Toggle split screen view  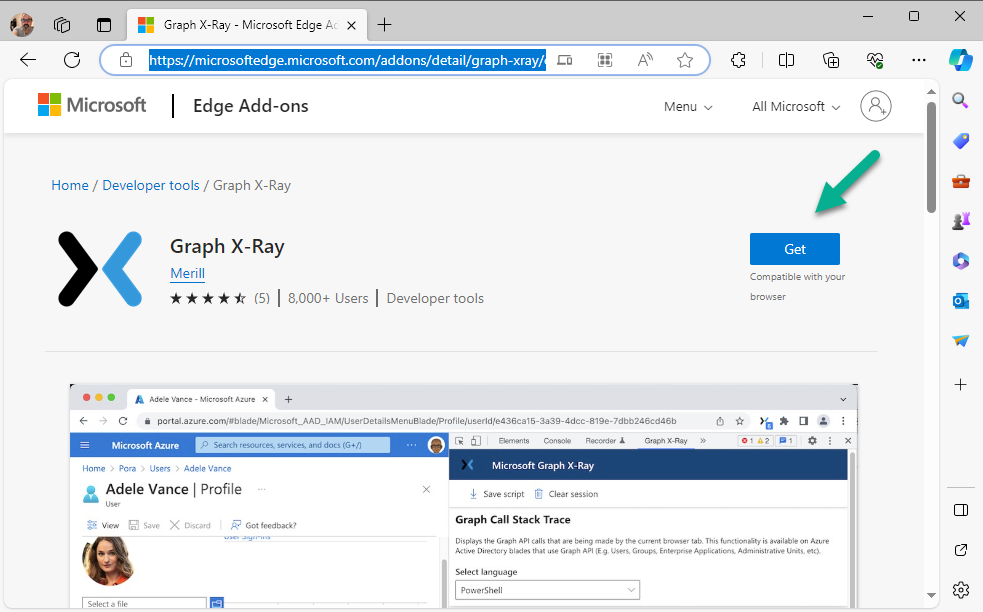pos(786,60)
